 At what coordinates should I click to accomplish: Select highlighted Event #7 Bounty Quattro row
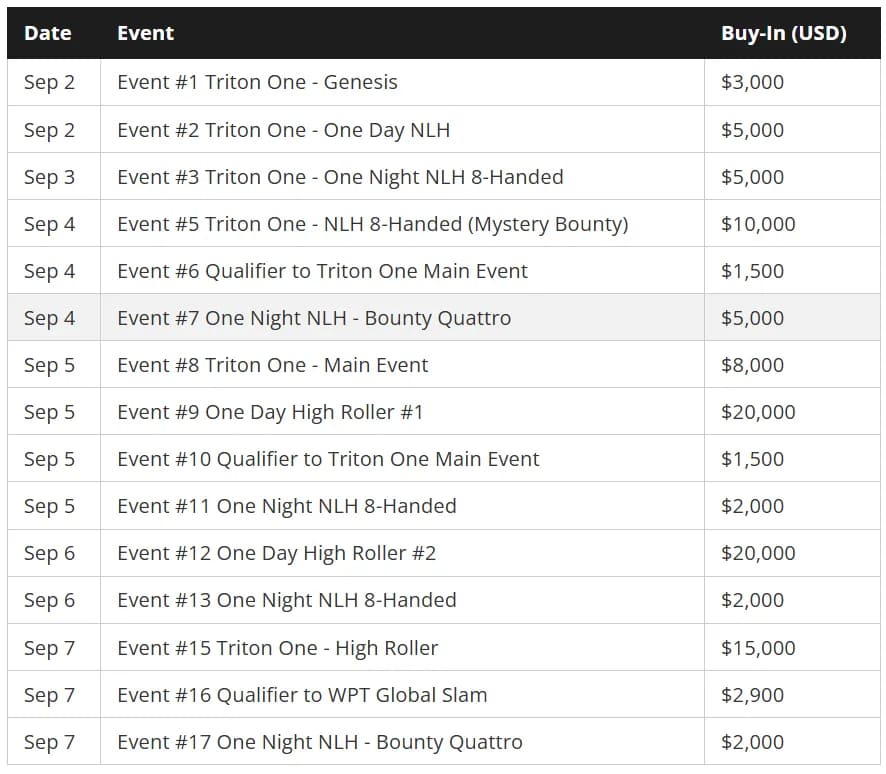(444, 318)
